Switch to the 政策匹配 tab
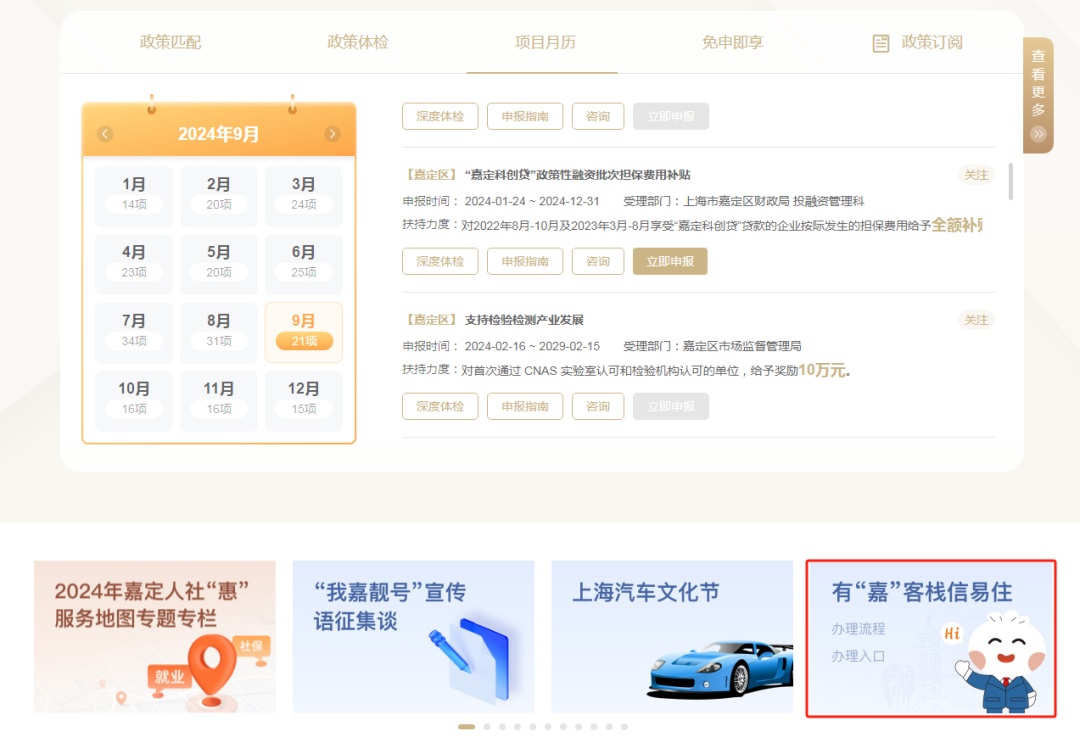The width and height of the screenshot is (1080, 754). (x=170, y=42)
